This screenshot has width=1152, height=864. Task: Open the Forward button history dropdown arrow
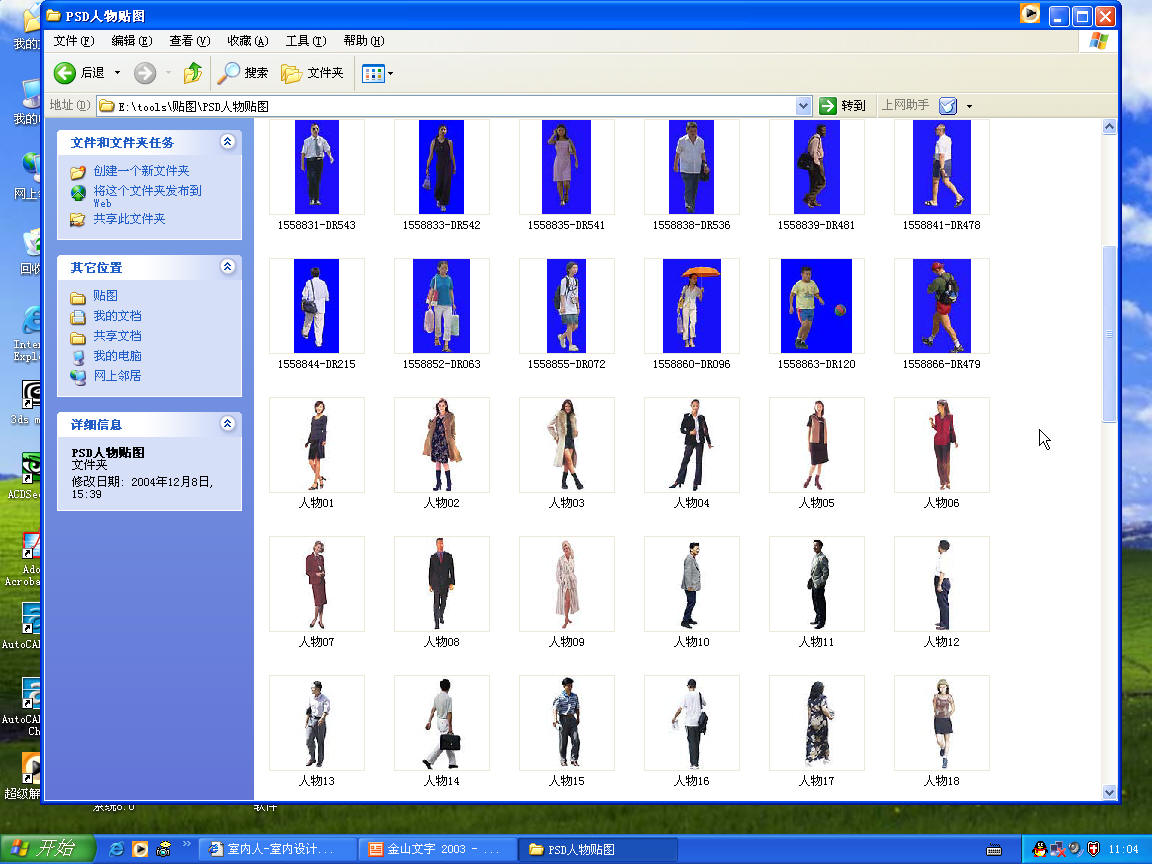pyautogui.click(x=168, y=73)
